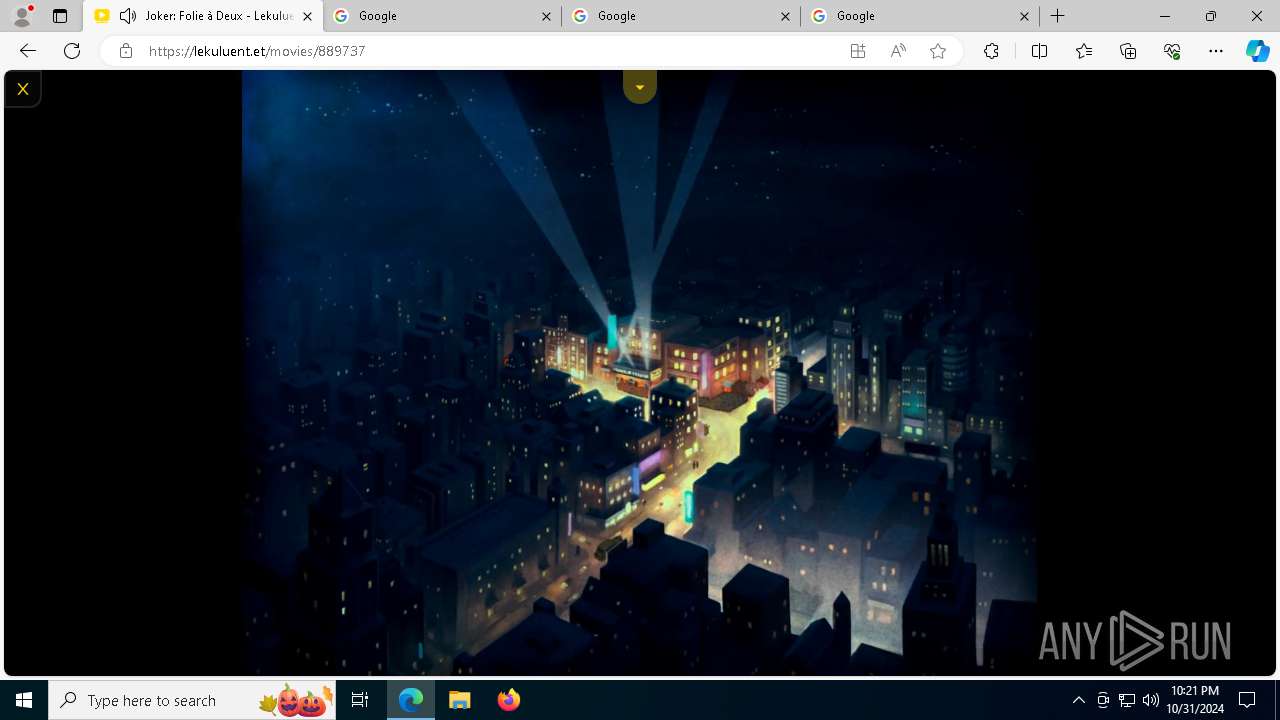1280x720 pixels.
Task: Open File Explorer from the taskbar
Action: 459,700
